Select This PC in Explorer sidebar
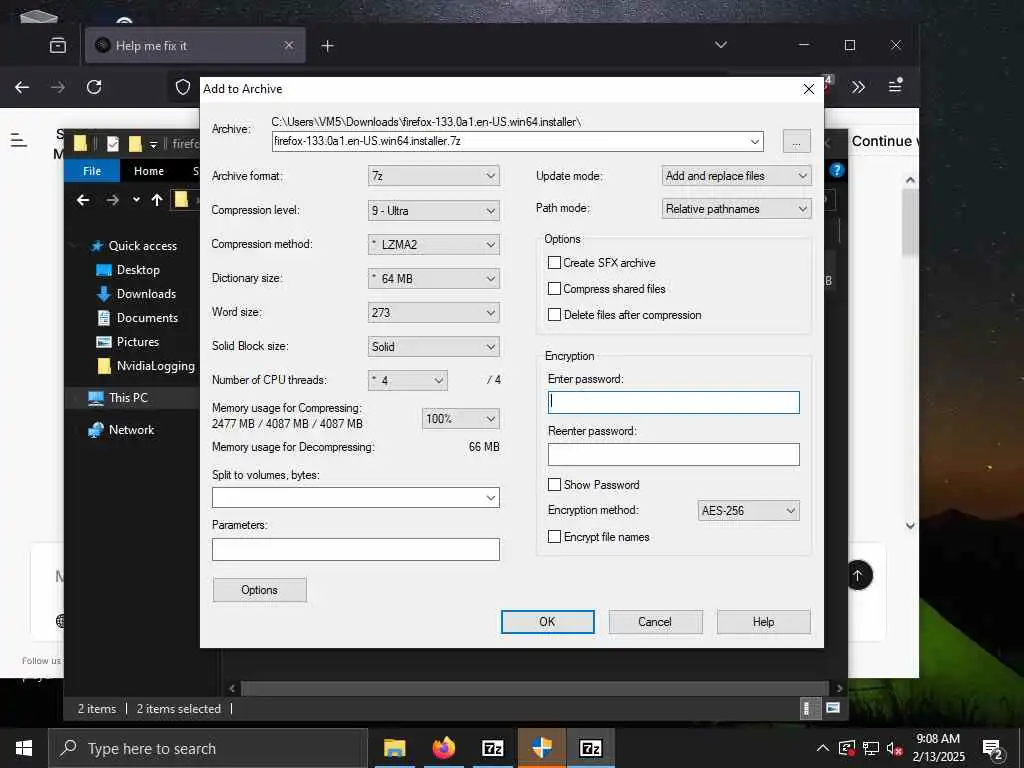The width and height of the screenshot is (1024, 768). [x=128, y=398]
